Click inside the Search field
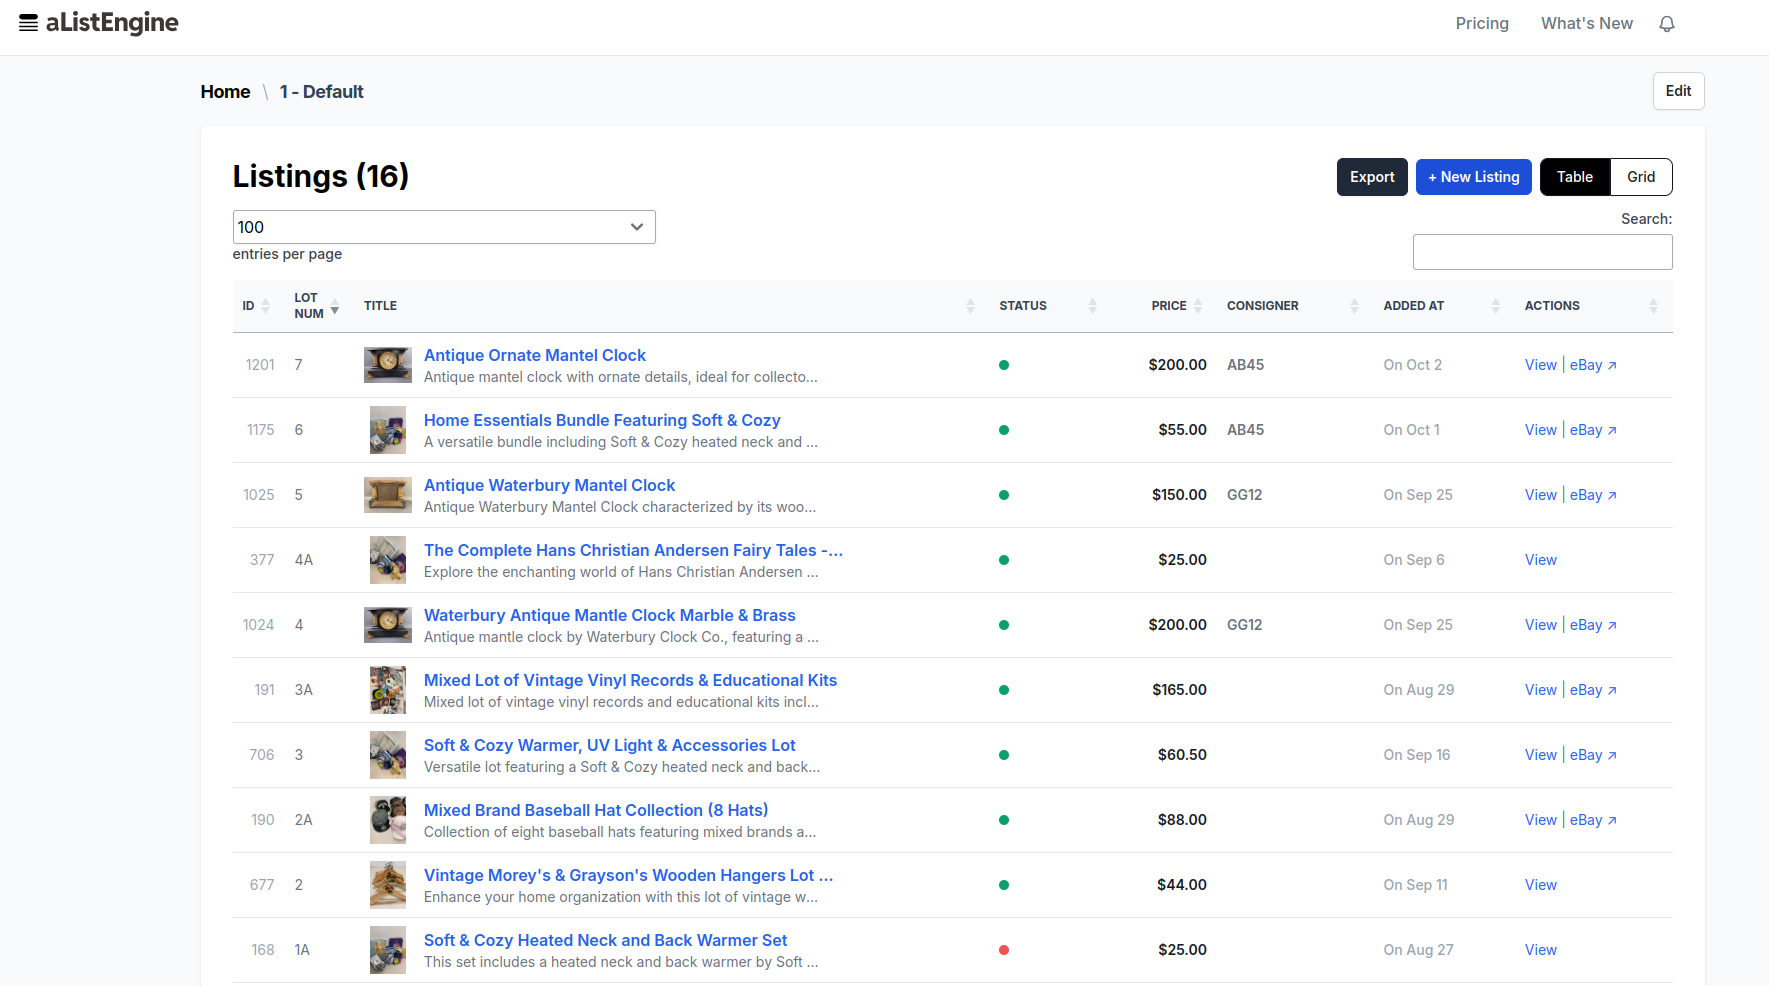1769x986 pixels. coord(1542,251)
